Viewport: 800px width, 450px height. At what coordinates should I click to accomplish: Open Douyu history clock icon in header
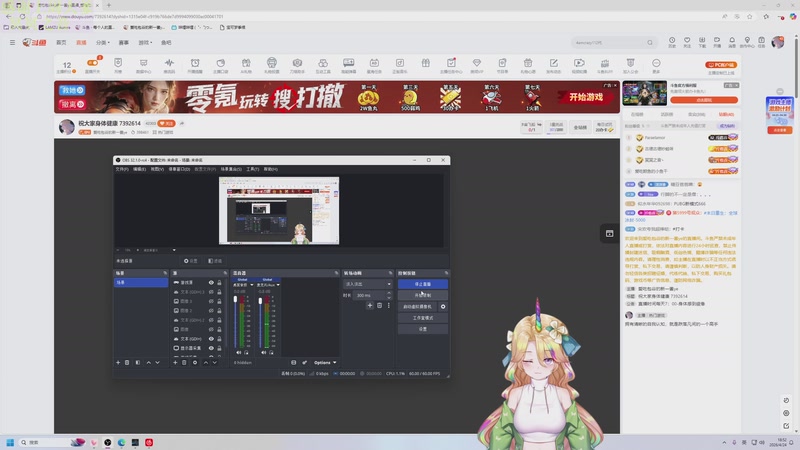pos(672,40)
